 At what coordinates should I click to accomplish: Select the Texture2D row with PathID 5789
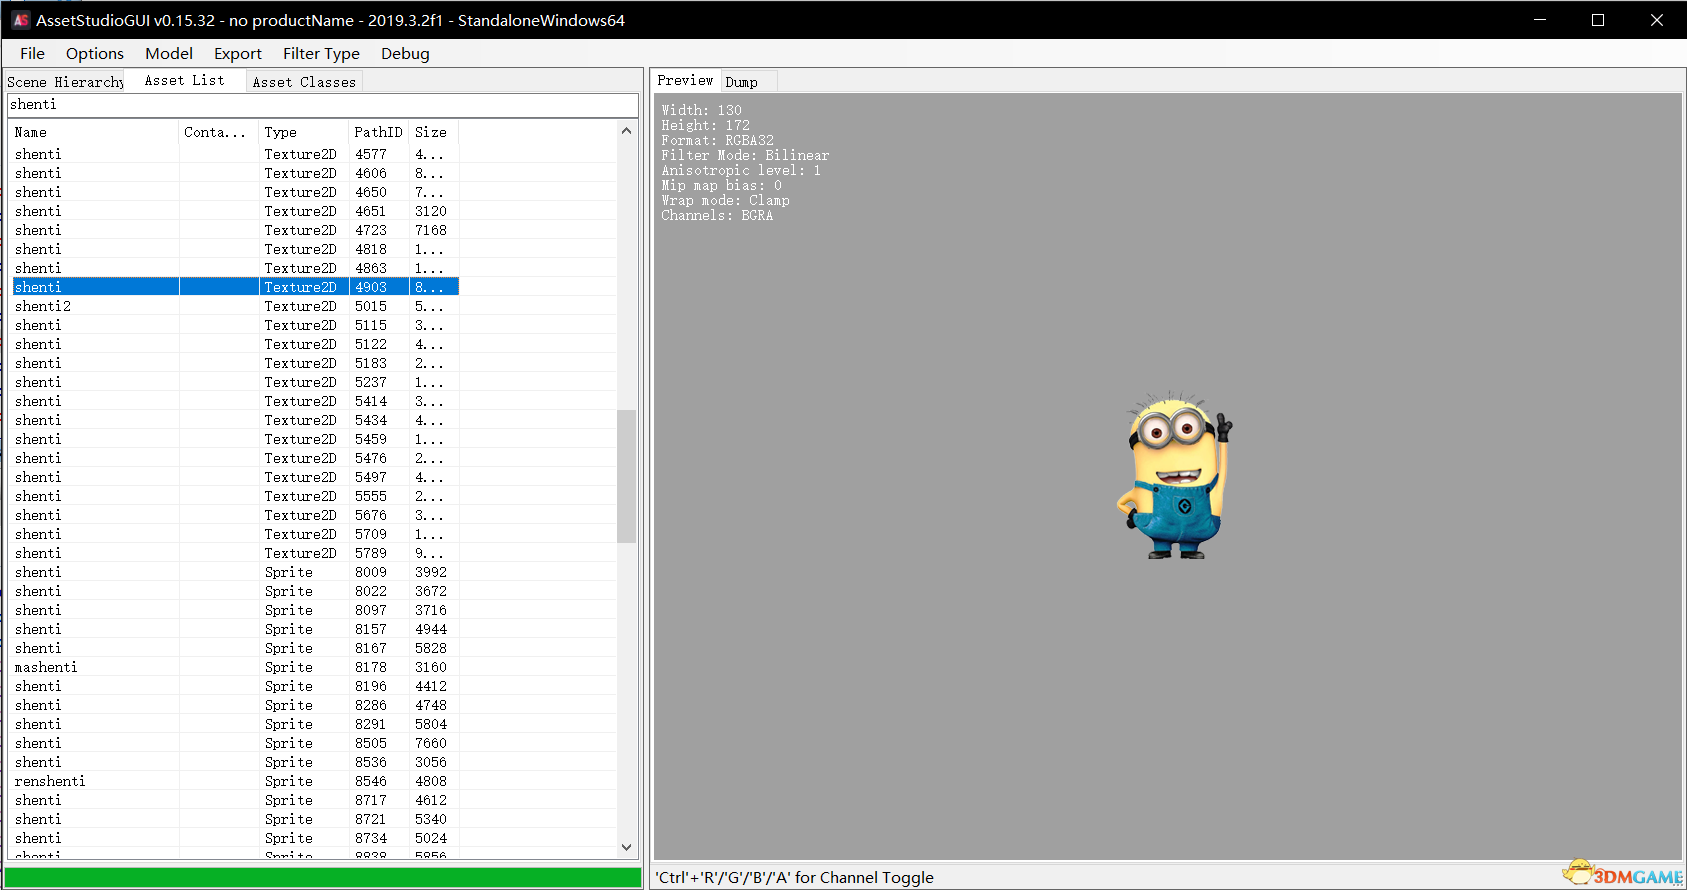tap(235, 553)
